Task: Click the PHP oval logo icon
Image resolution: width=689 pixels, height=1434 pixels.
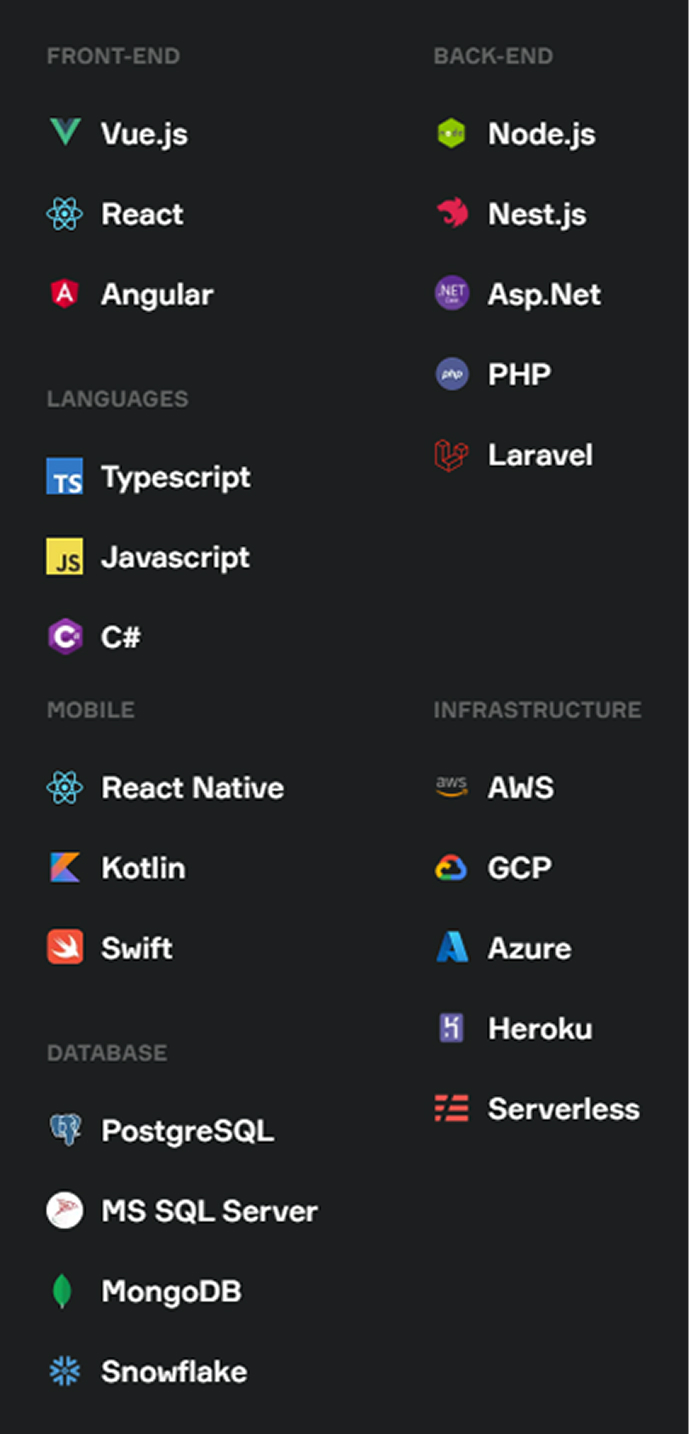Action: click(x=452, y=374)
